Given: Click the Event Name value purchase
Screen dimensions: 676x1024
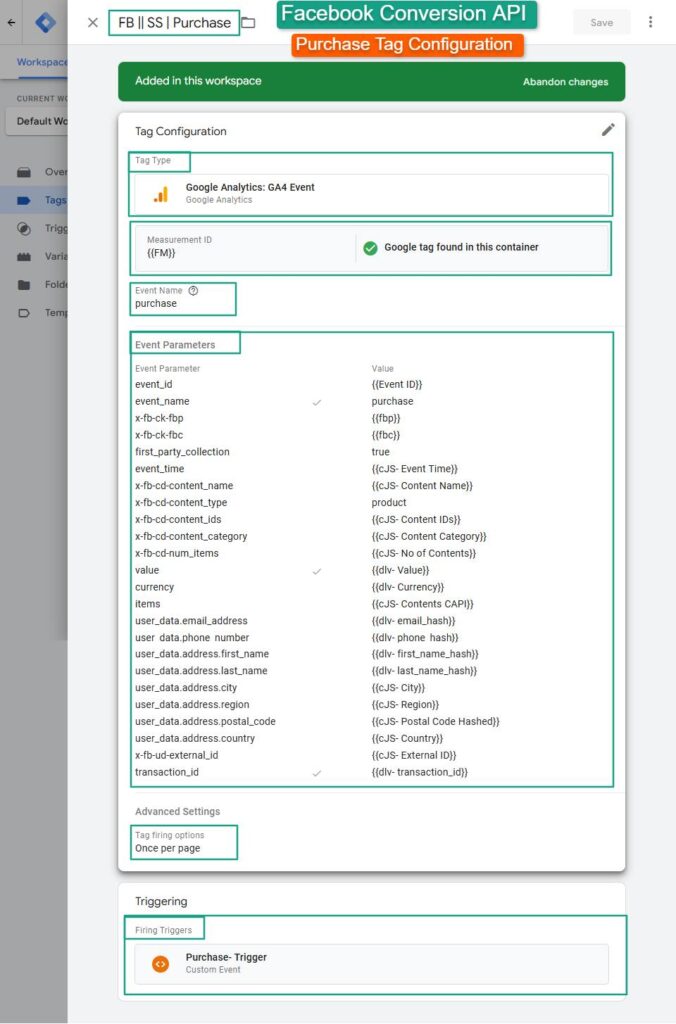Looking at the screenshot, I should click(155, 304).
